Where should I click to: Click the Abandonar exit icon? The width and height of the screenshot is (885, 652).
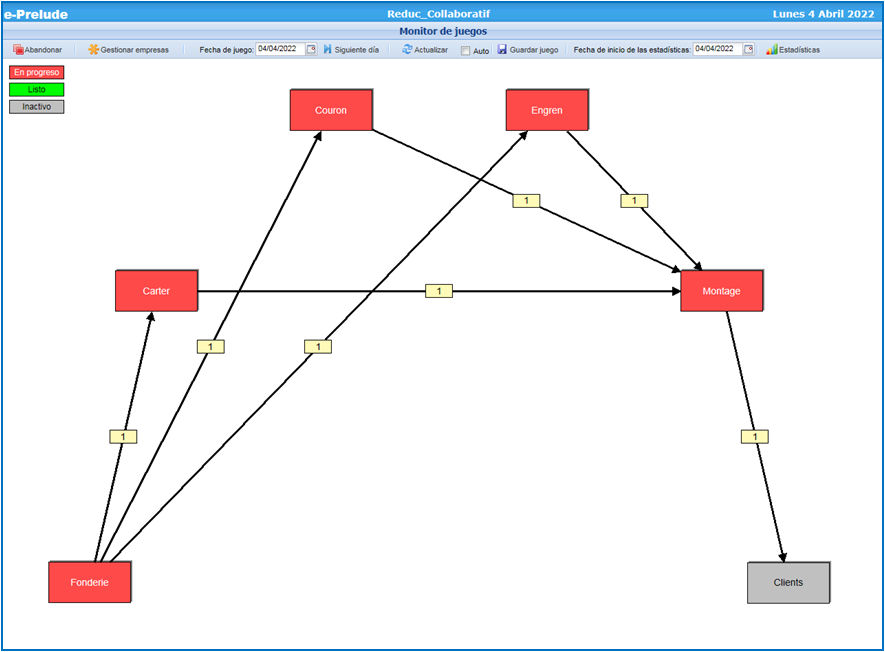(x=16, y=49)
